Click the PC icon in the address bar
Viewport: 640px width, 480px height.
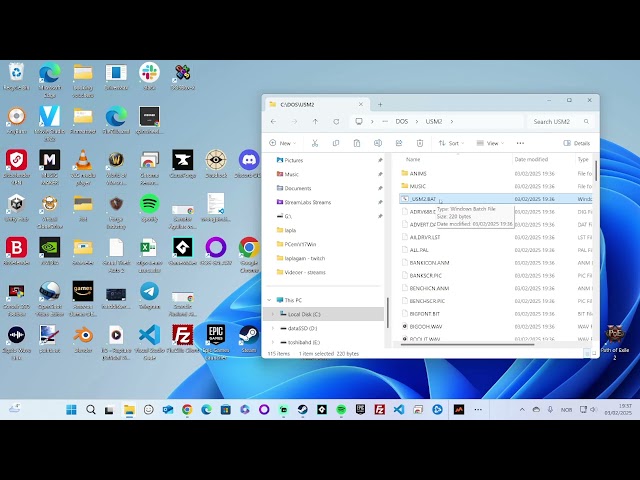click(359, 122)
